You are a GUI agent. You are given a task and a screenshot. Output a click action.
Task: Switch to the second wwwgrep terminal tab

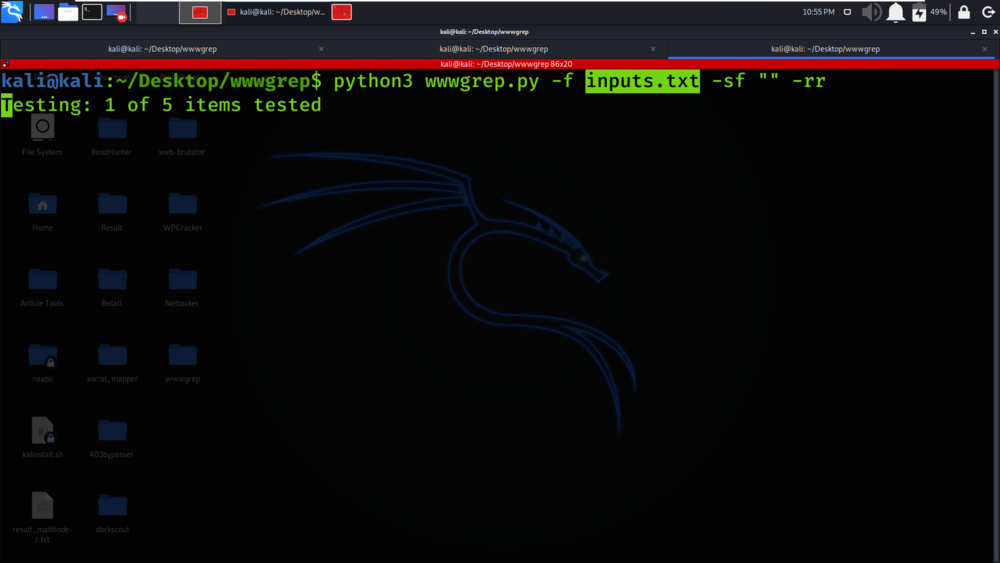[494, 49]
